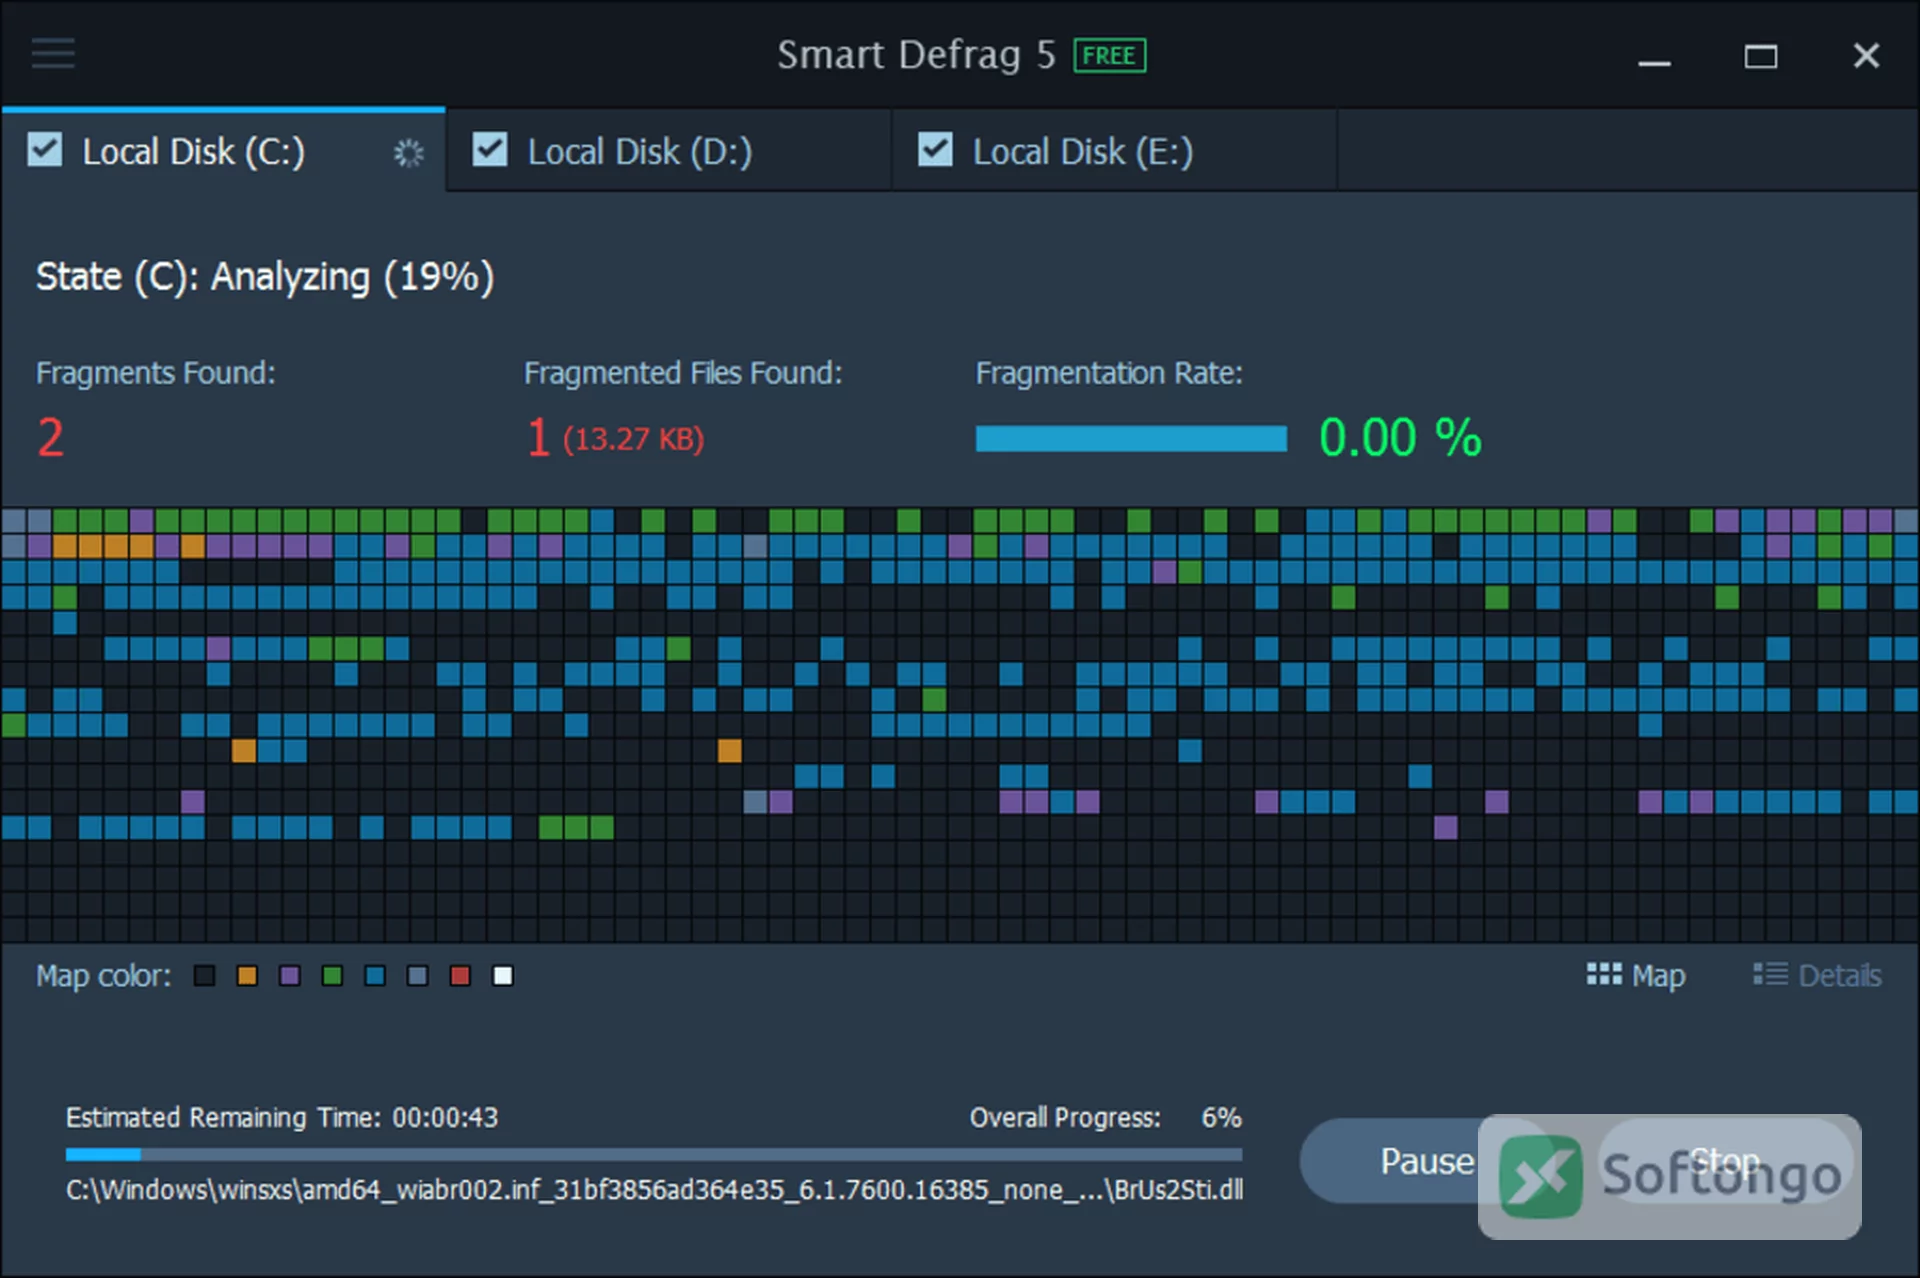Viewport: 1920px width, 1278px height.
Task: Click the Fragmentation Rate bar
Action: [x=1131, y=438]
